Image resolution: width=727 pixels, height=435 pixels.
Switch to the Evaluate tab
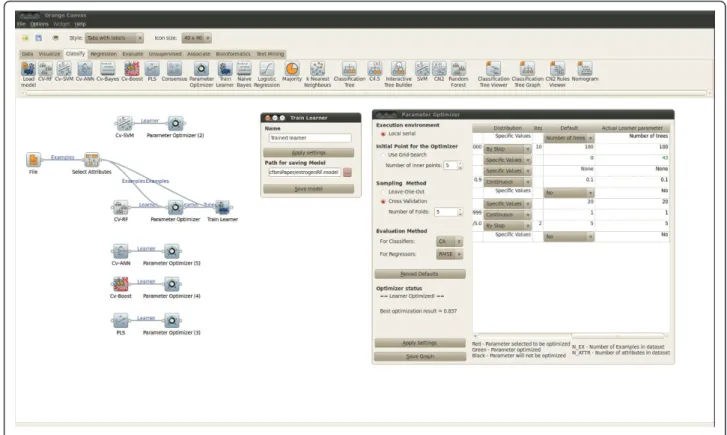pos(133,54)
